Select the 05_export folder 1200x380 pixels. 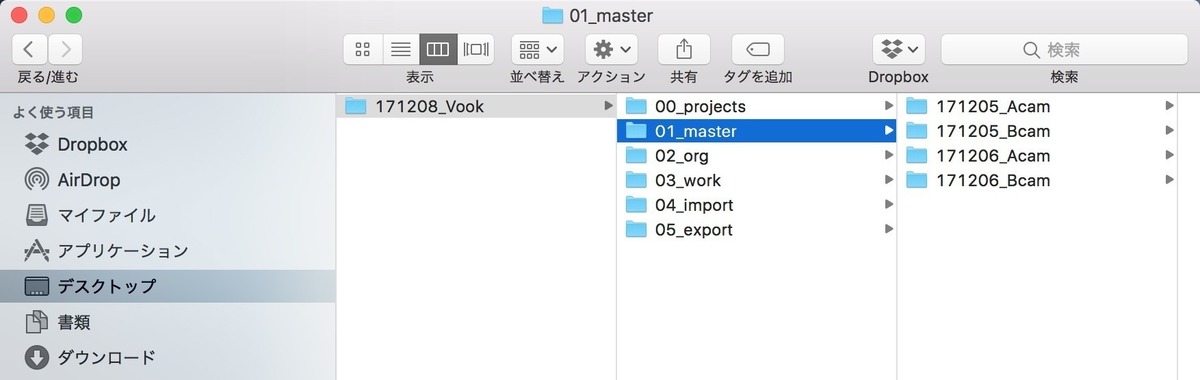[757, 230]
